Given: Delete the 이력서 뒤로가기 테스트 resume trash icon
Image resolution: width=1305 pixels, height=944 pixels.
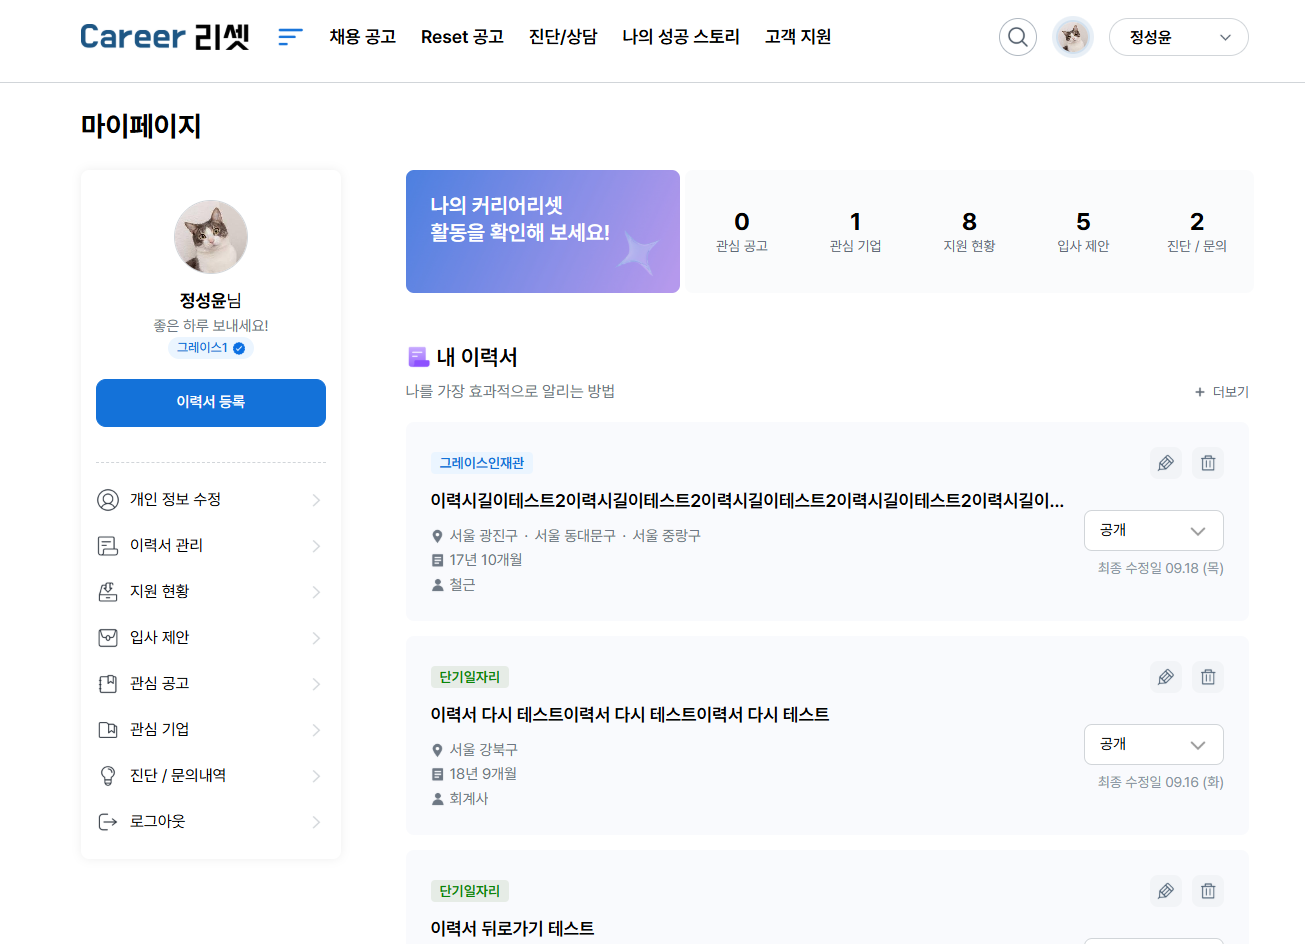Looking at the screenshot, I should click(x=1208, y=891).
